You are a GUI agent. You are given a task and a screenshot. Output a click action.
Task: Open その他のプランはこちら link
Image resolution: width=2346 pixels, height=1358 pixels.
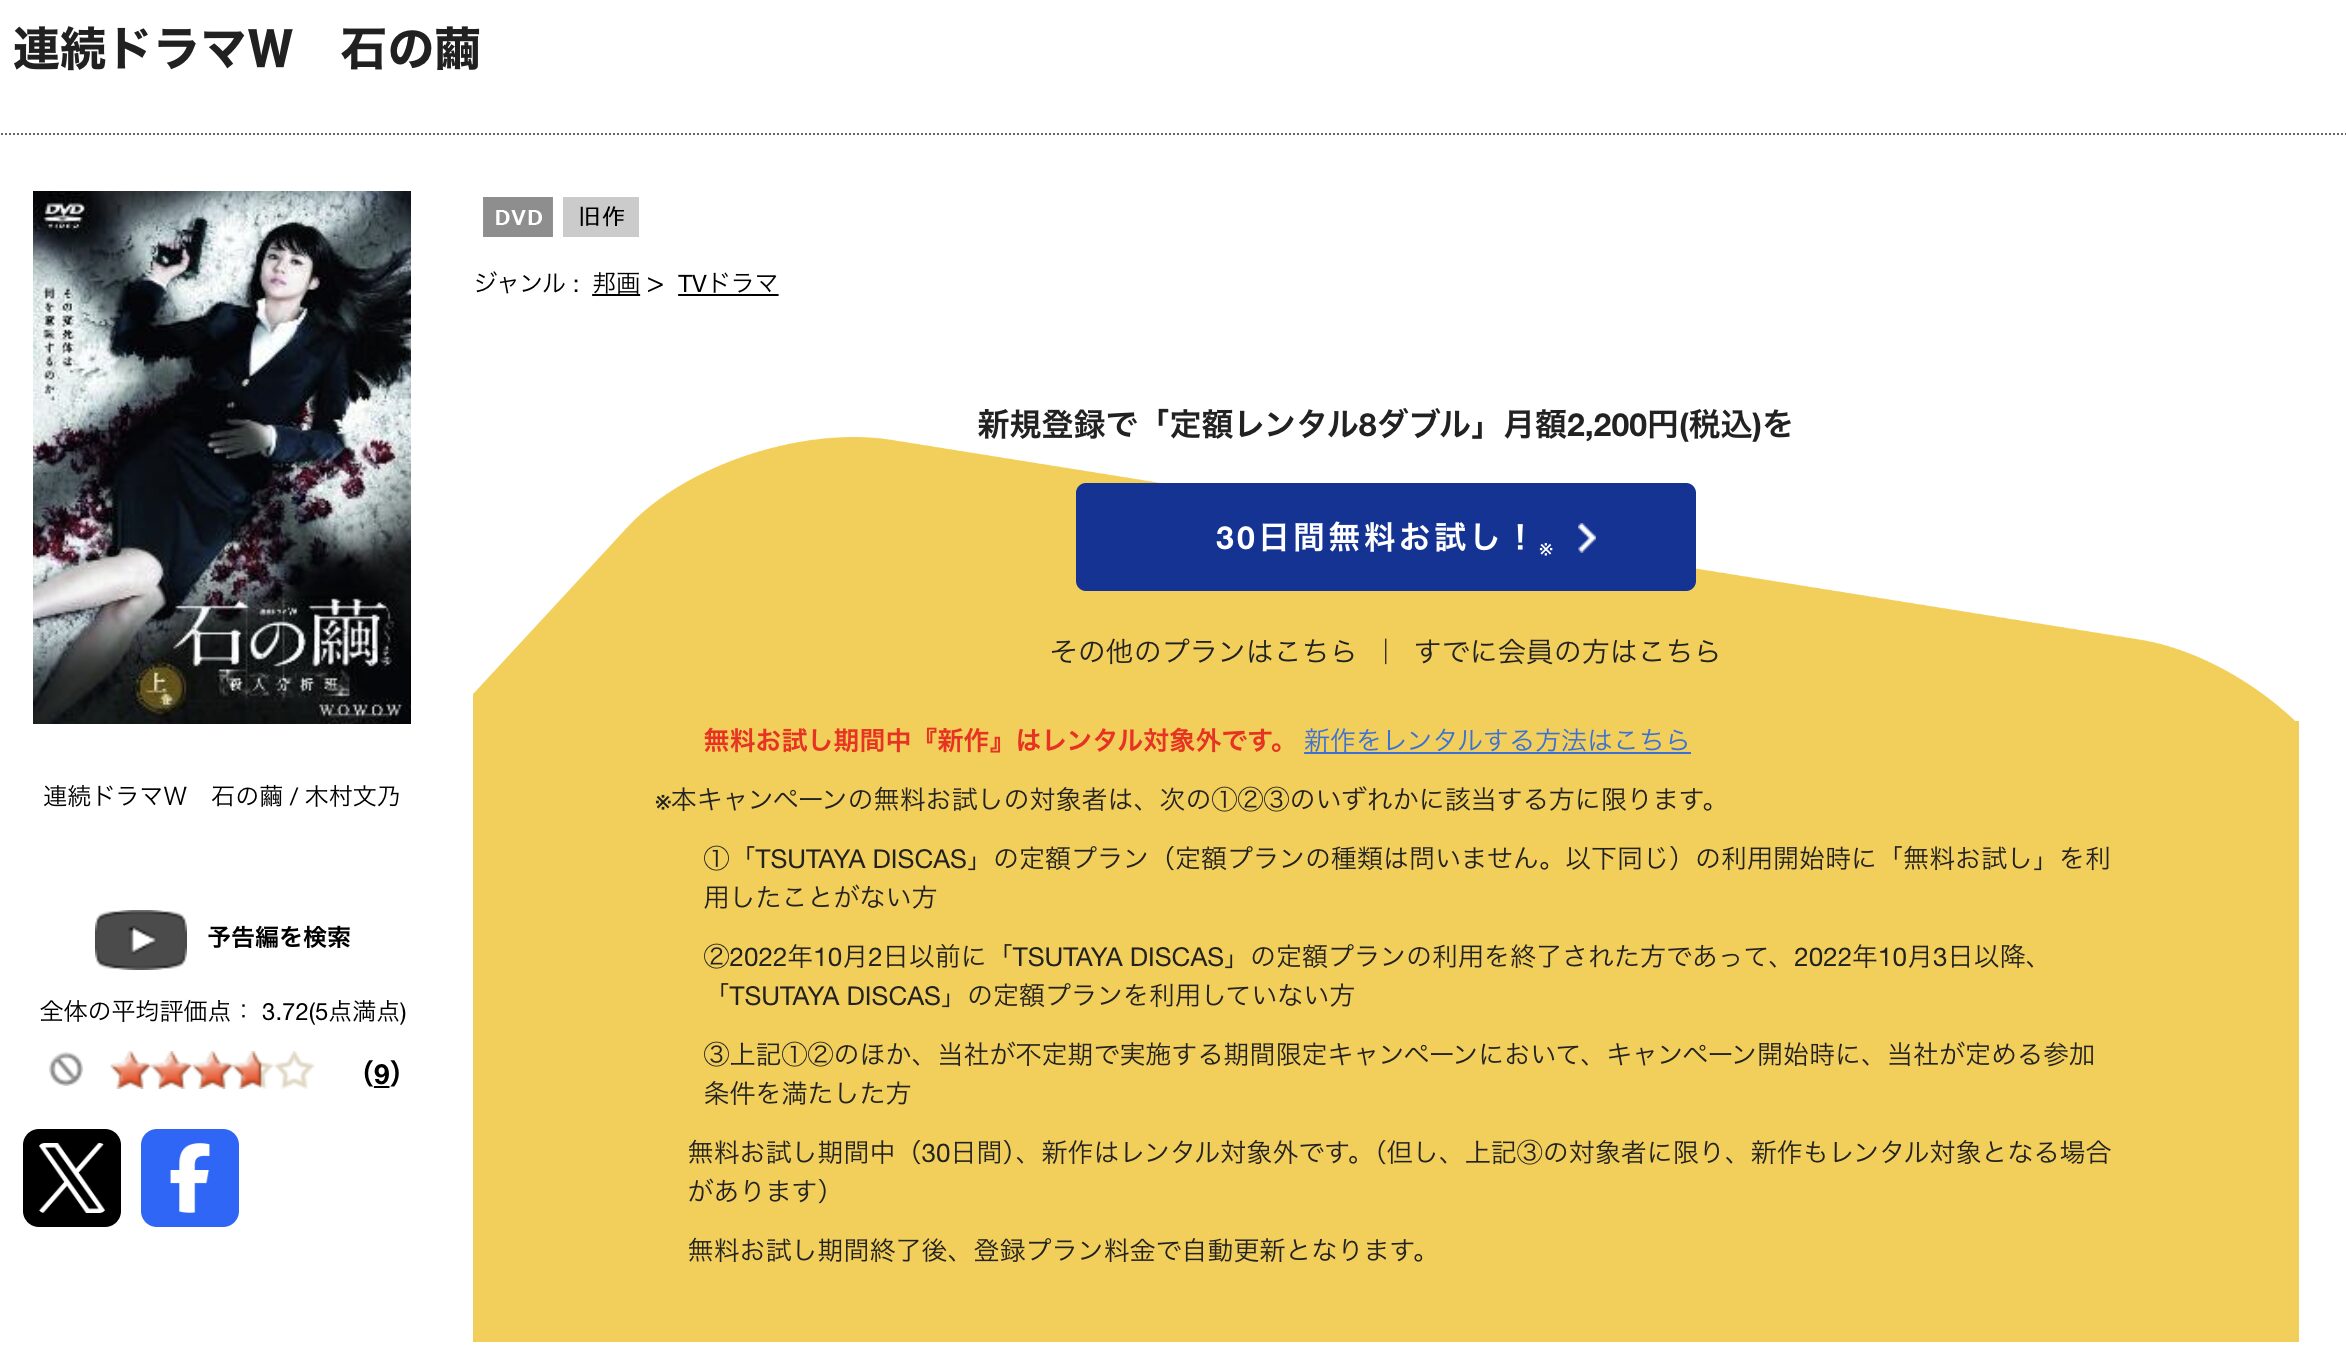(1203, 651)
